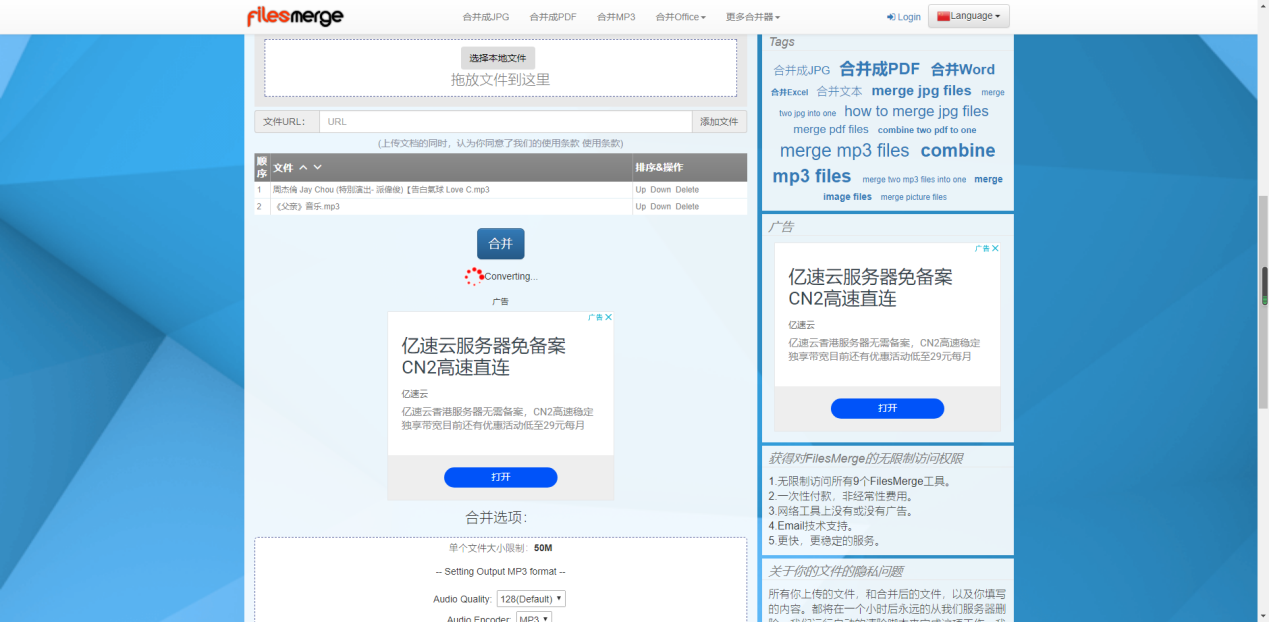Screen dimensions: 1269x622
Task: Click the Login link
Action: (x=904, y=17)
